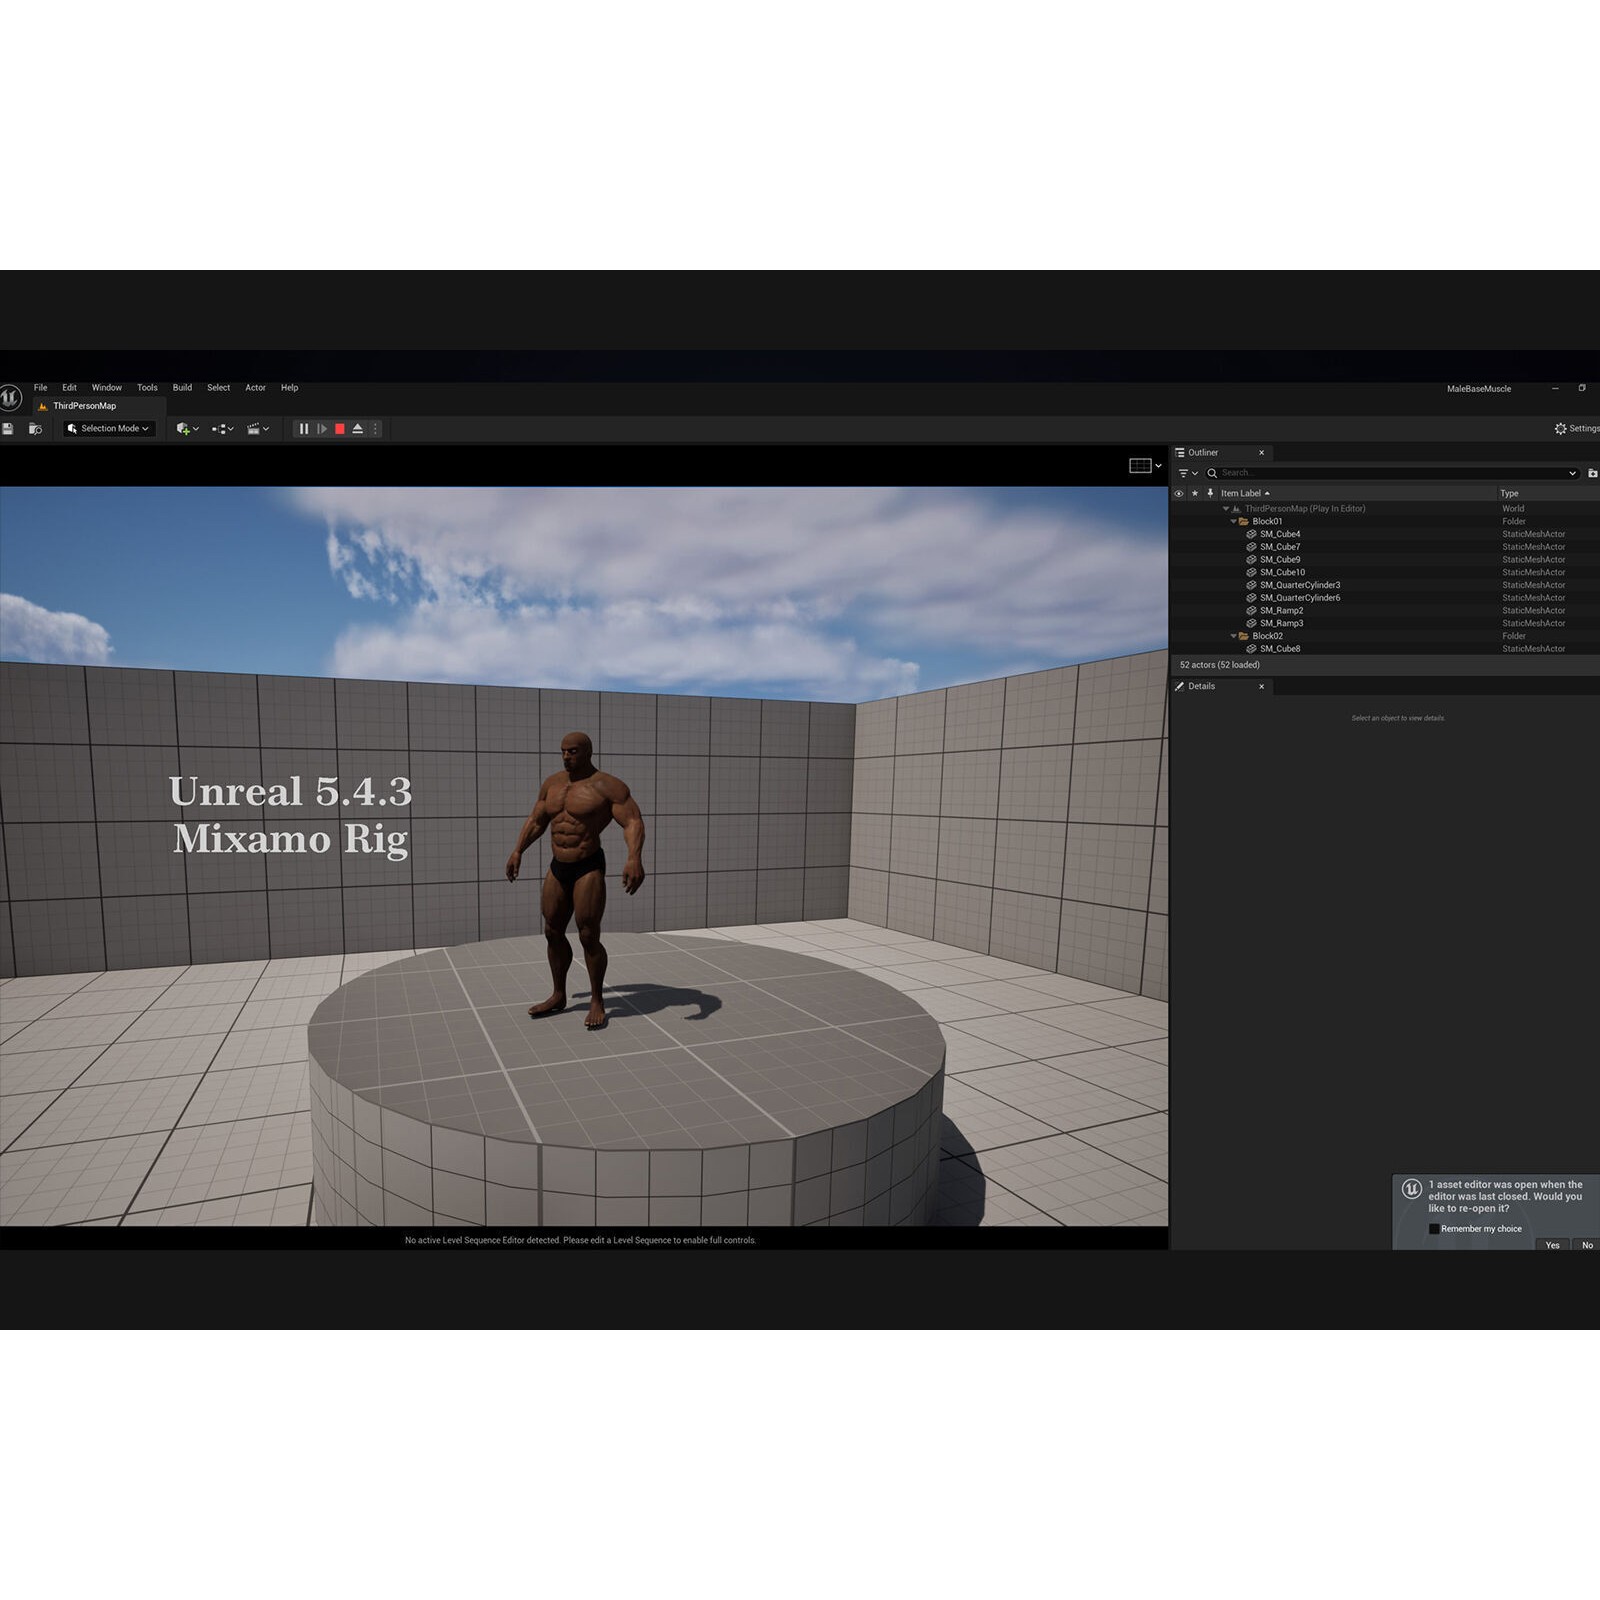This screenshot has height=1600, width=1600.
Task: Save the current level with disk icon
Action: point(8,429)
